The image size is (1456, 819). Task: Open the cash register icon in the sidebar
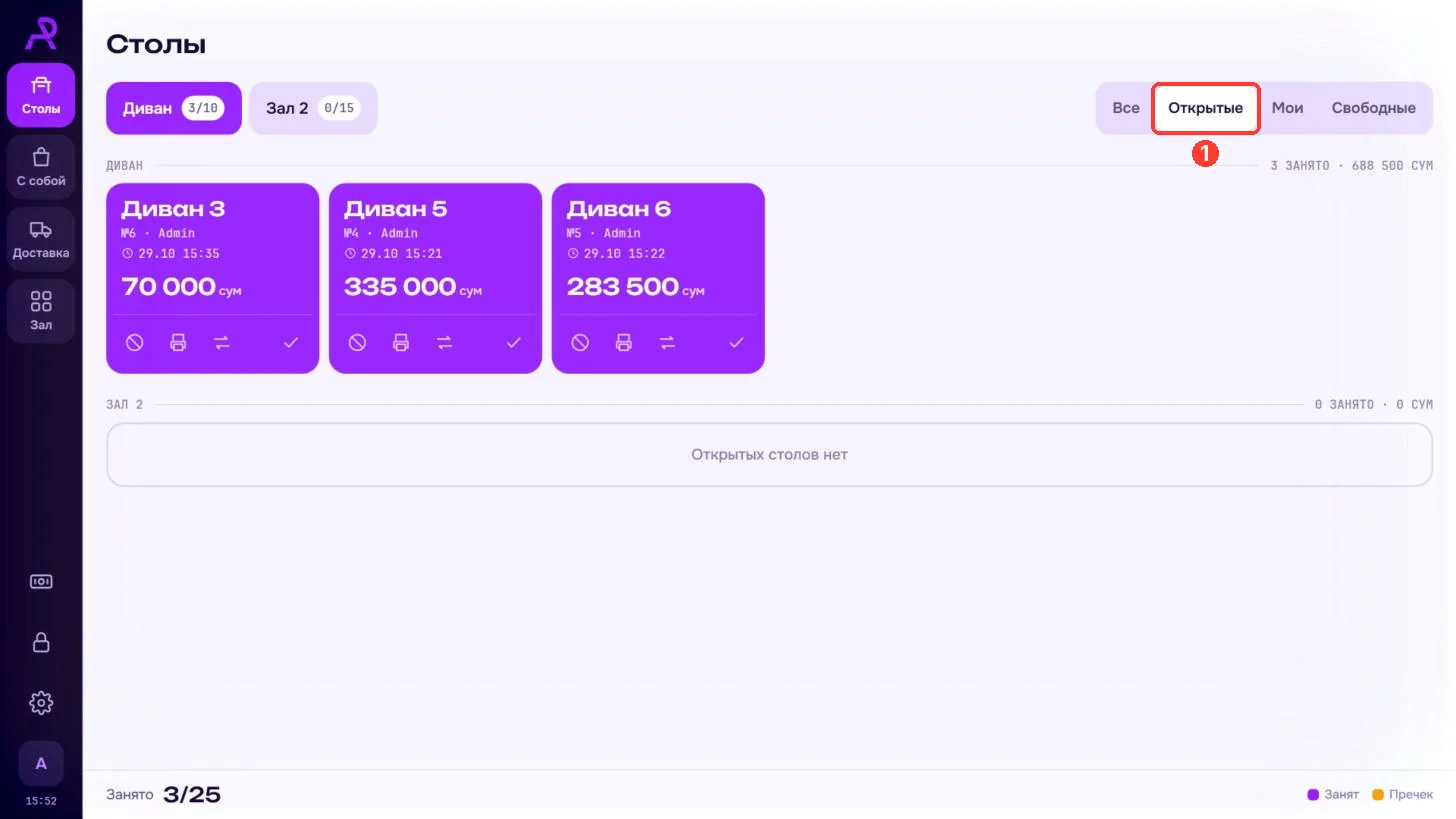pyautogui.click(x=41, y=581)
